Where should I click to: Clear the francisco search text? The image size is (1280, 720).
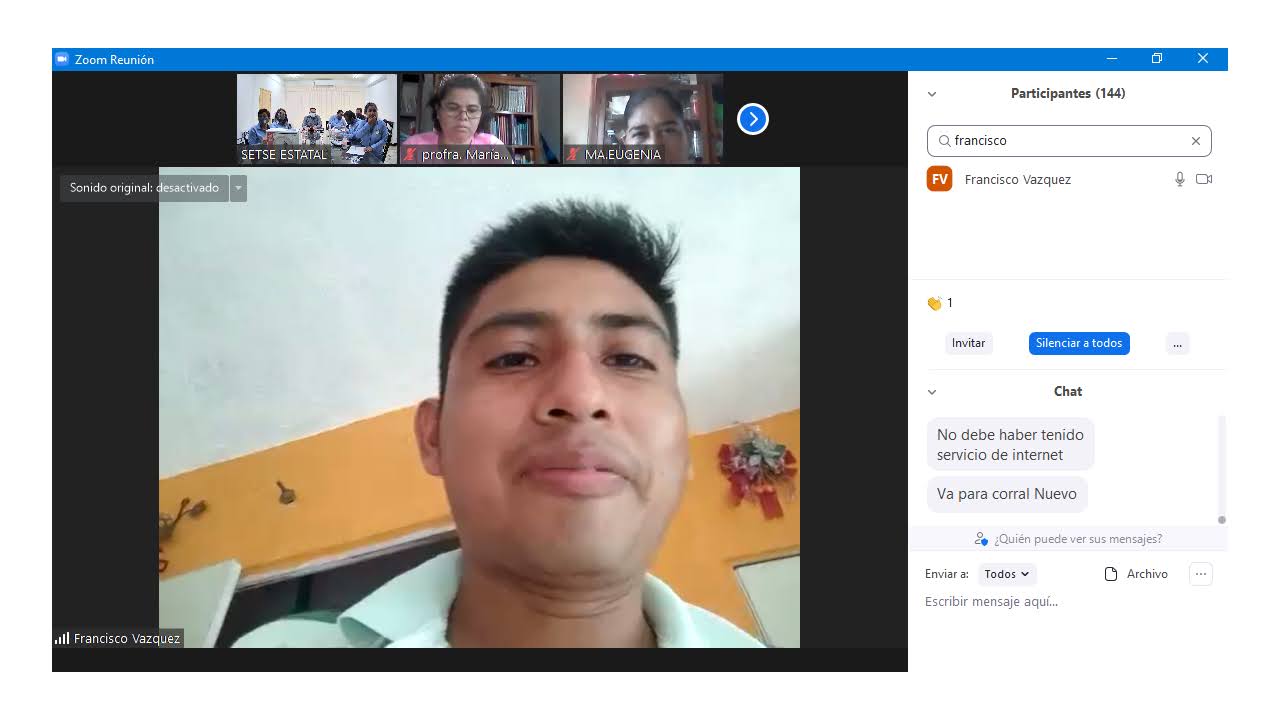point(1195,141)
